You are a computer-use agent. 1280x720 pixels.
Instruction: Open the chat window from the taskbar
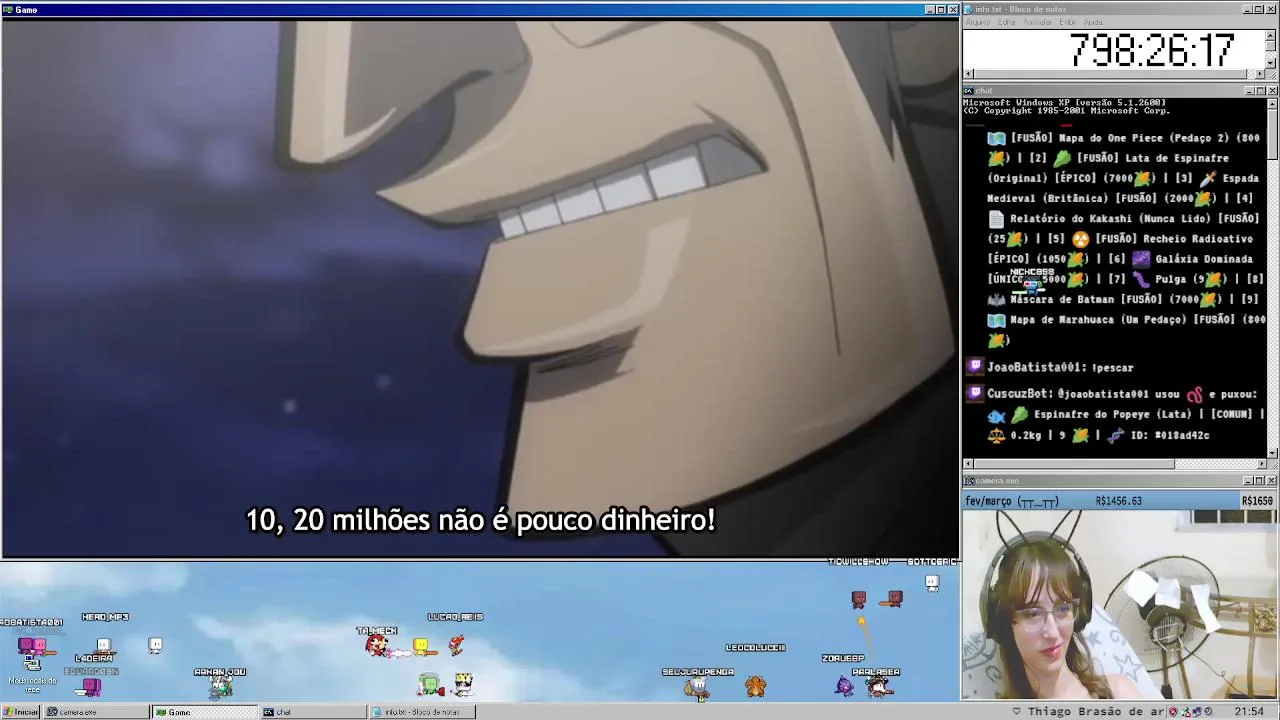[x=313, y=712]
